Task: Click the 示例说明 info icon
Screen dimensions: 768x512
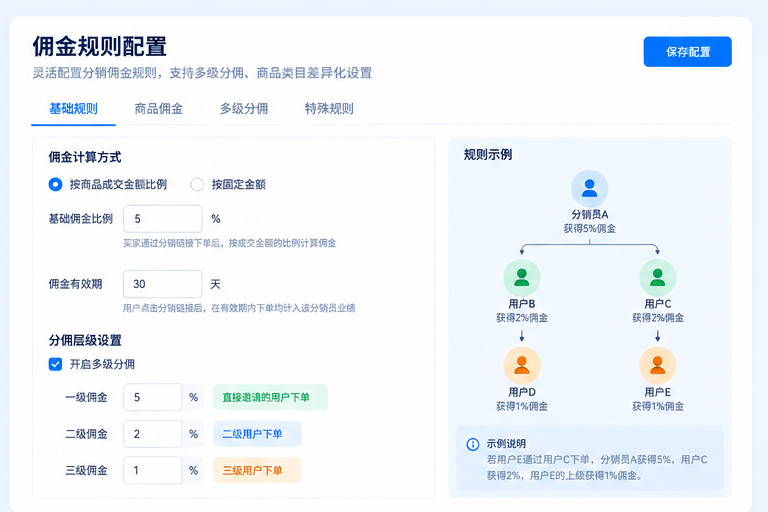Action: [473, 444]
